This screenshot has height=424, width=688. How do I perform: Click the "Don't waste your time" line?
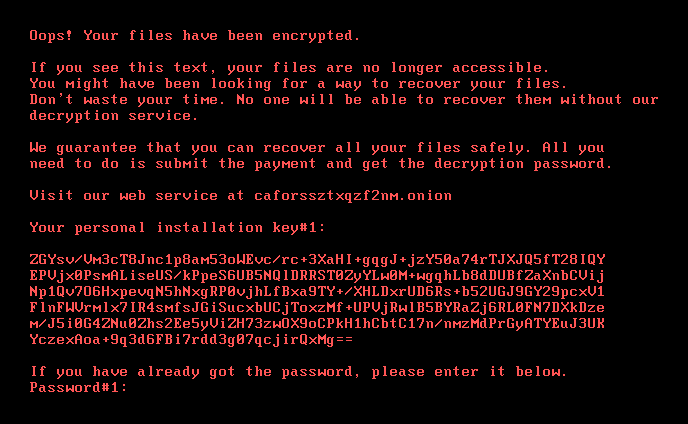(x=344, y=99)
